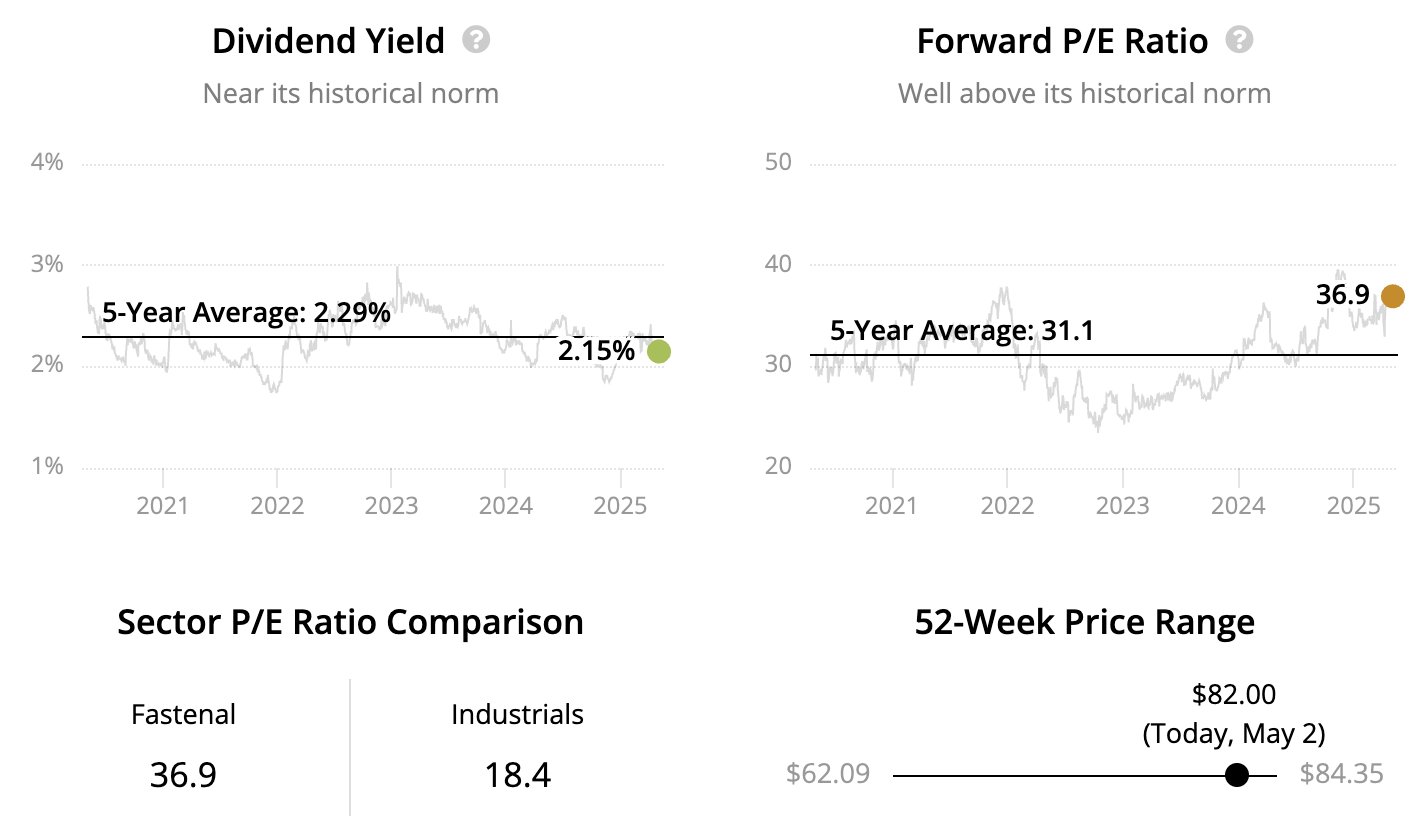This screenshot has width=1420, height=836.
Task: Click "Near its historical norm" subtitle
Action: click(x=350, y=94)
